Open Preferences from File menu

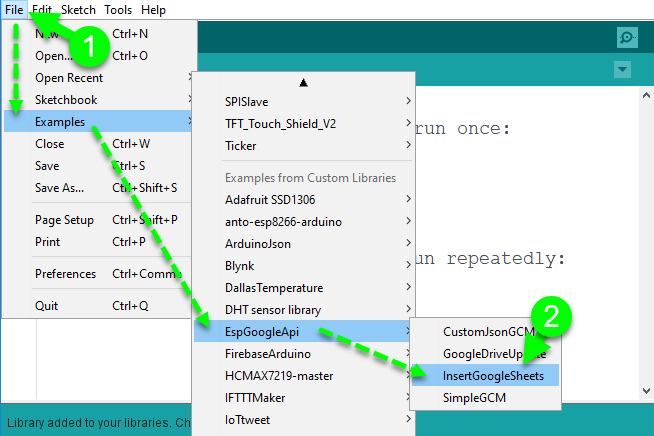pos(98,274)
